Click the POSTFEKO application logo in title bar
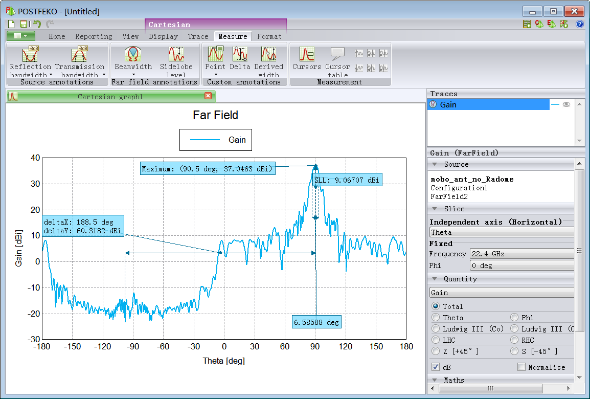This screenshot has width=590, height=399. click(11, 11)
